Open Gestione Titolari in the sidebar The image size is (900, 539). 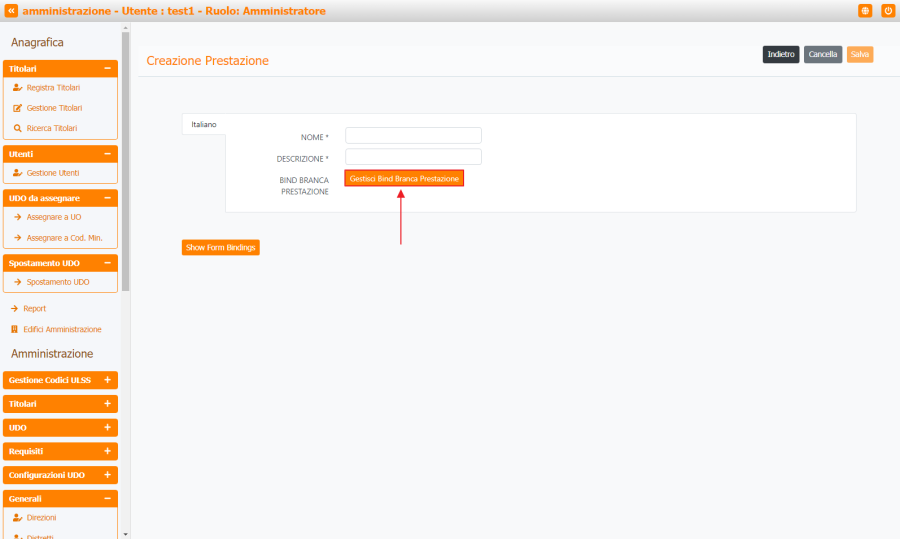point(54,108)
